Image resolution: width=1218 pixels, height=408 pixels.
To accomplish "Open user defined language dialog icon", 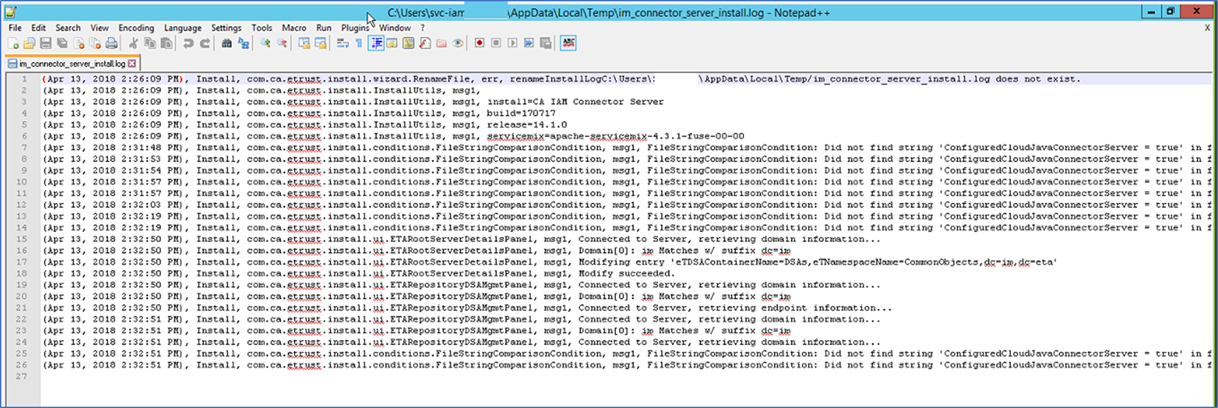I will (392, 43).
